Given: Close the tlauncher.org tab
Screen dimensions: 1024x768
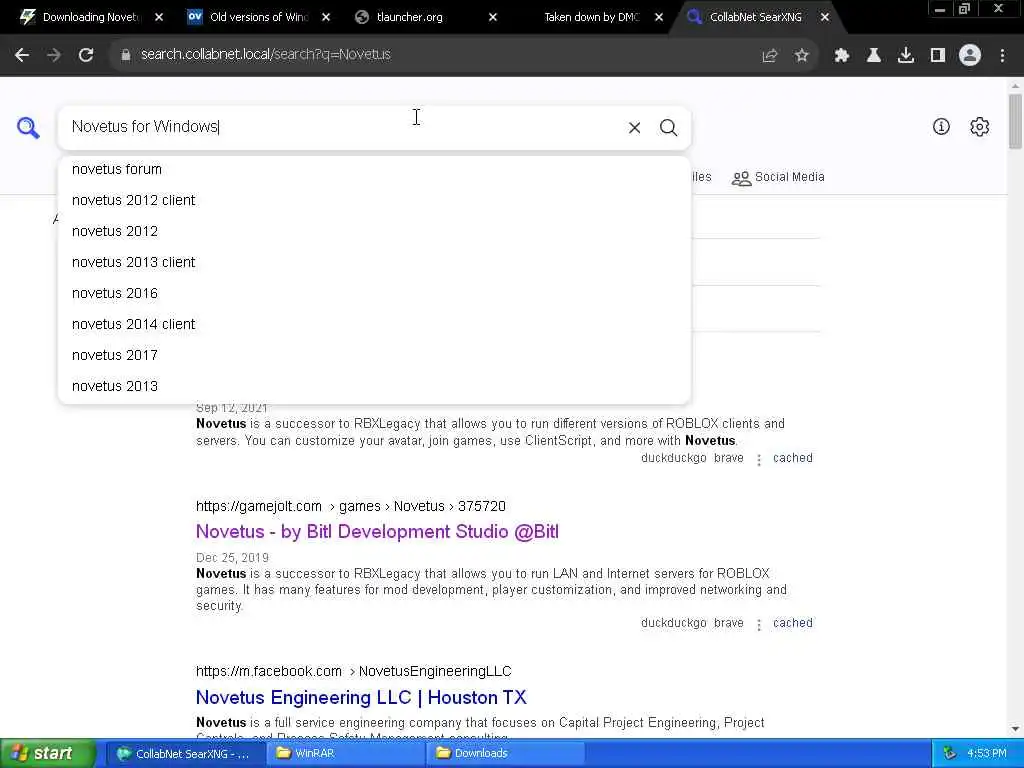Looking at the screenshot, I should tap(493, 17).
